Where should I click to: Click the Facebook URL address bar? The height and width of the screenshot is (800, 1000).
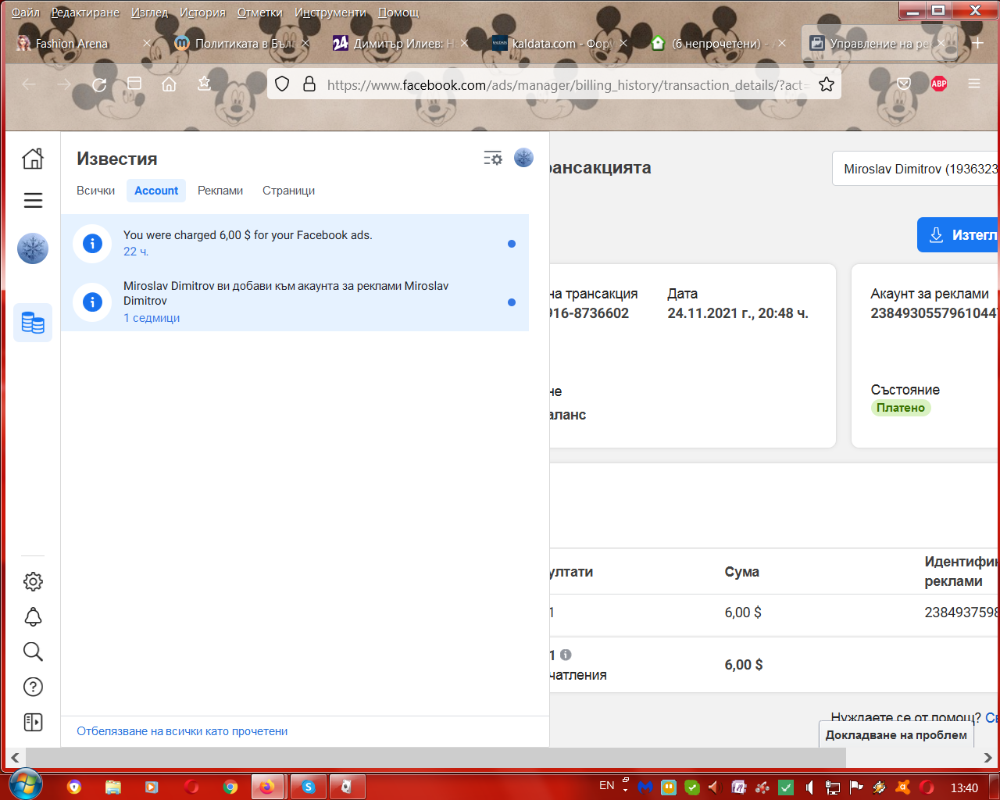[x=563, y=85]
